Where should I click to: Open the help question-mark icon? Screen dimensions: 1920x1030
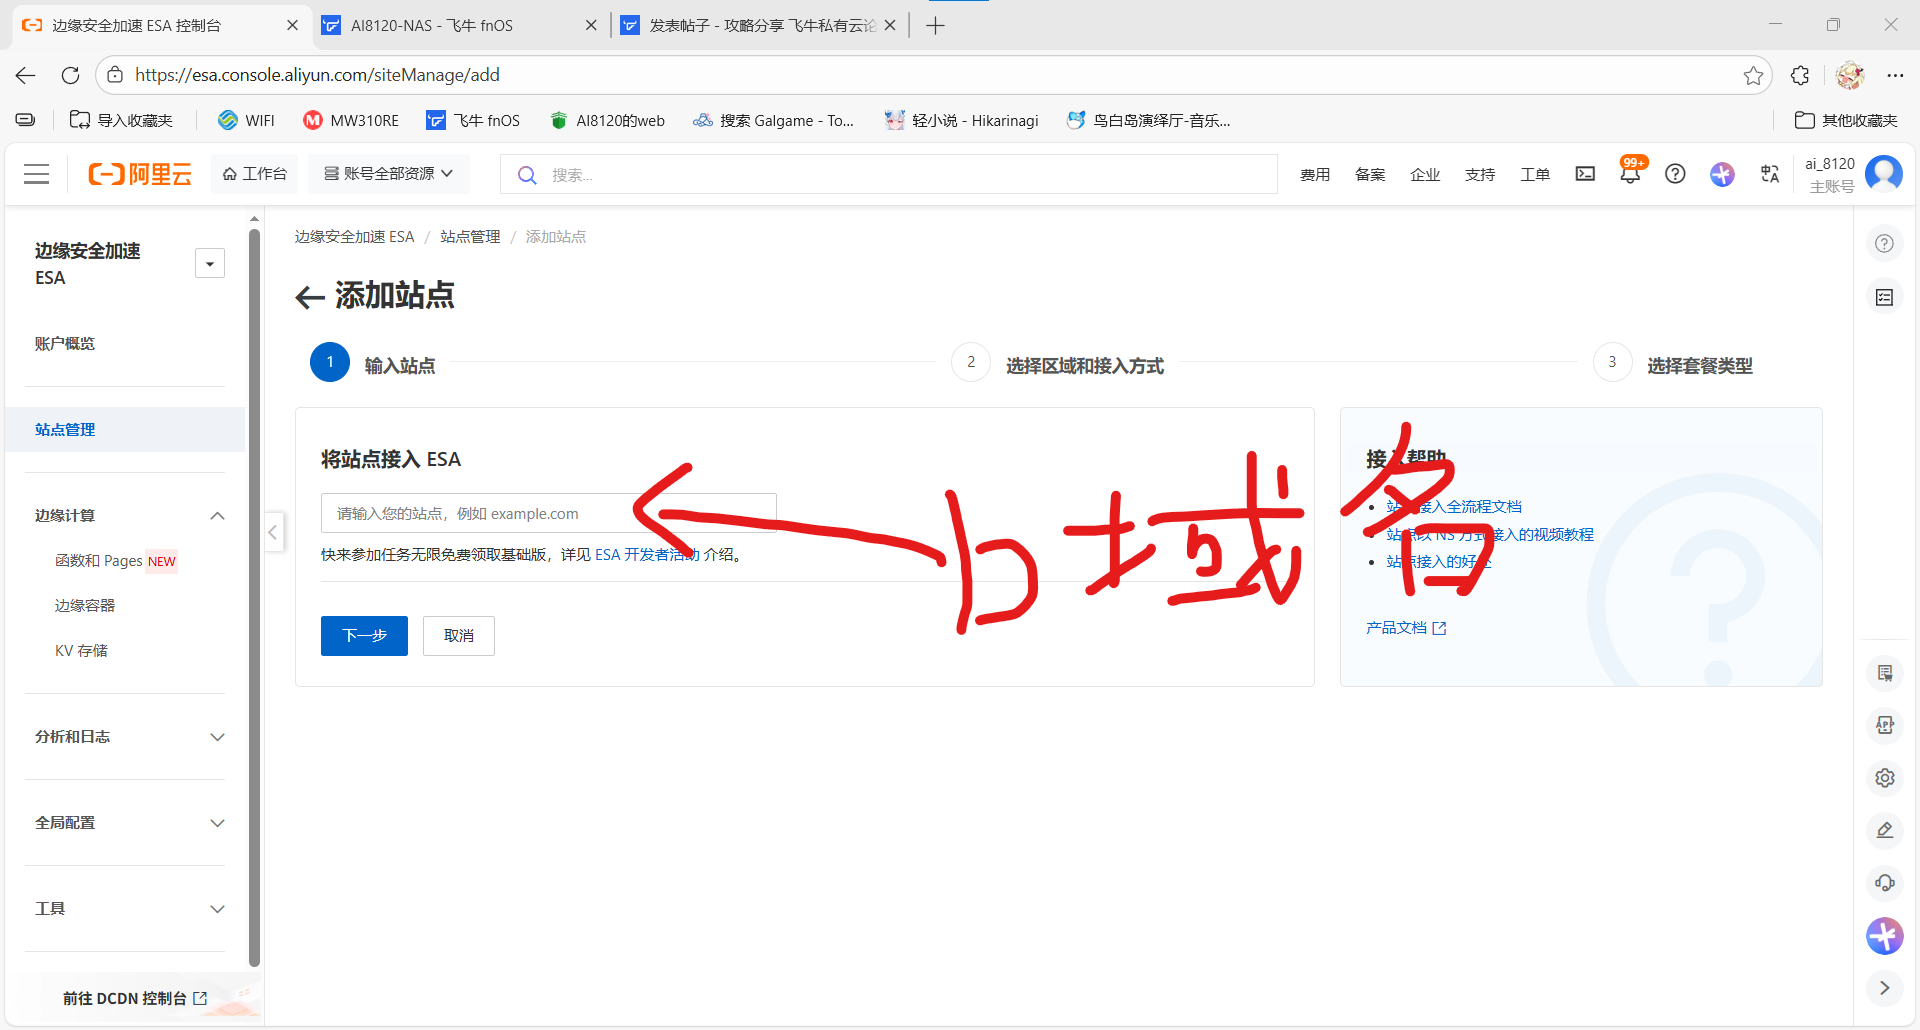[x=1676, y=173]
